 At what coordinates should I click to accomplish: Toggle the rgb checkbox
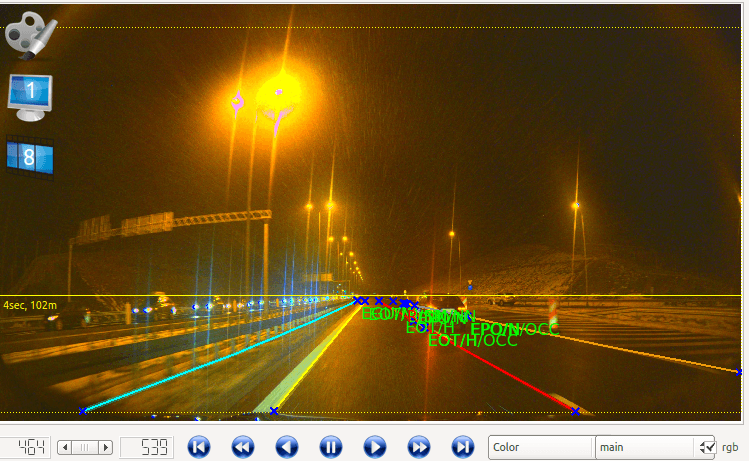click(708, 447)
